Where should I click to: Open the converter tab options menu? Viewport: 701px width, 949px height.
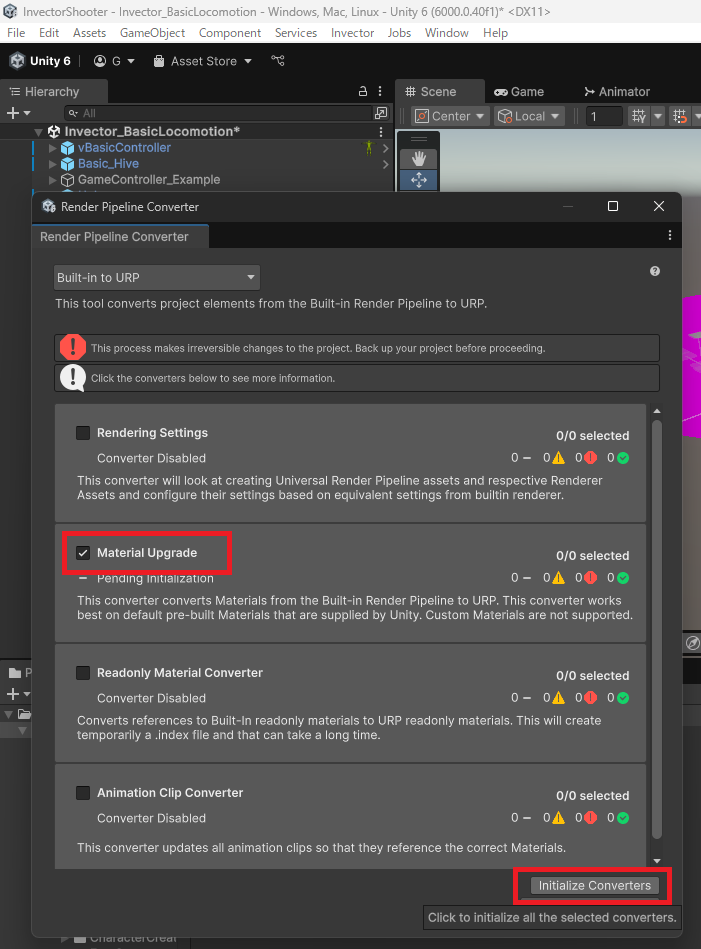(x=670, y=235)
